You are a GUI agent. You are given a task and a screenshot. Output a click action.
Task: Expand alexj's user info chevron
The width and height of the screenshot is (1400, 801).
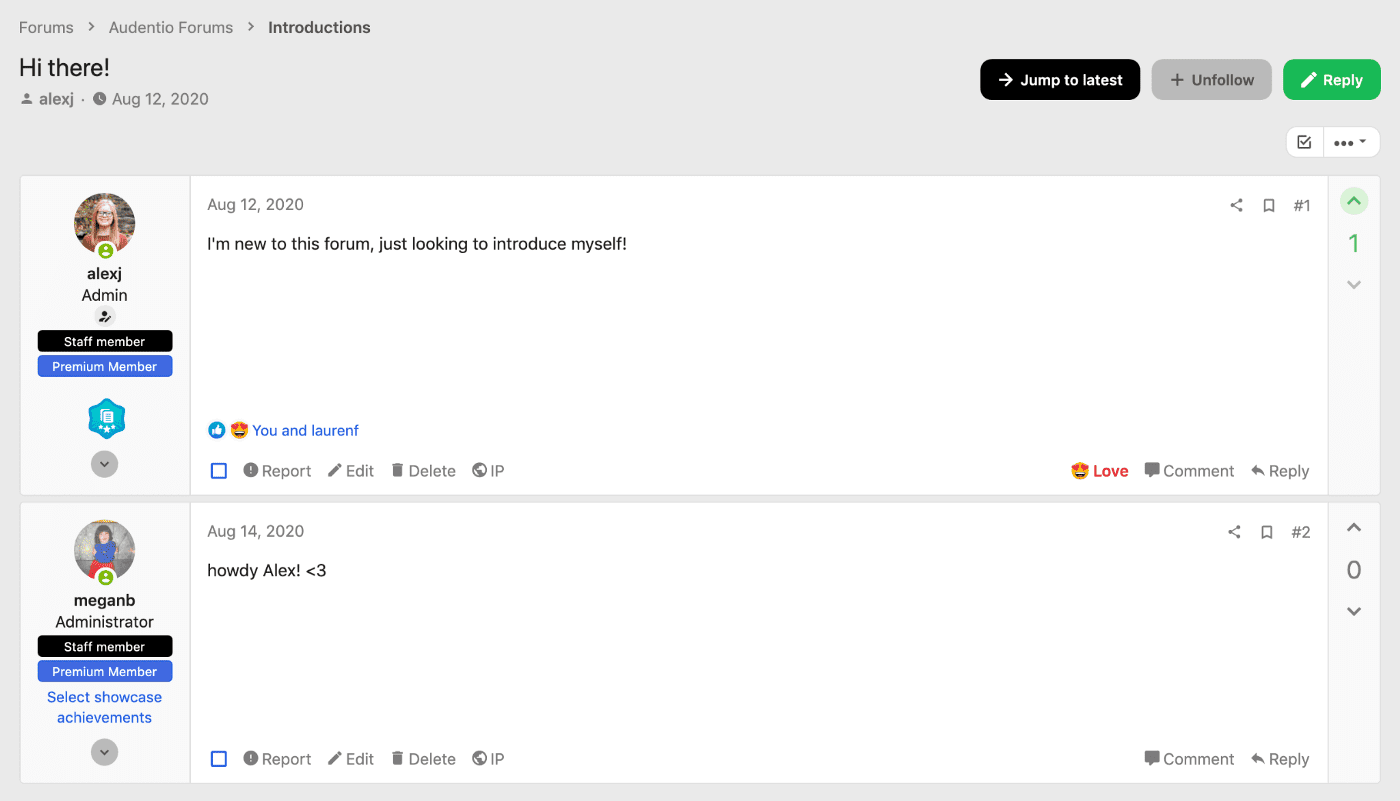click(105, 464)
